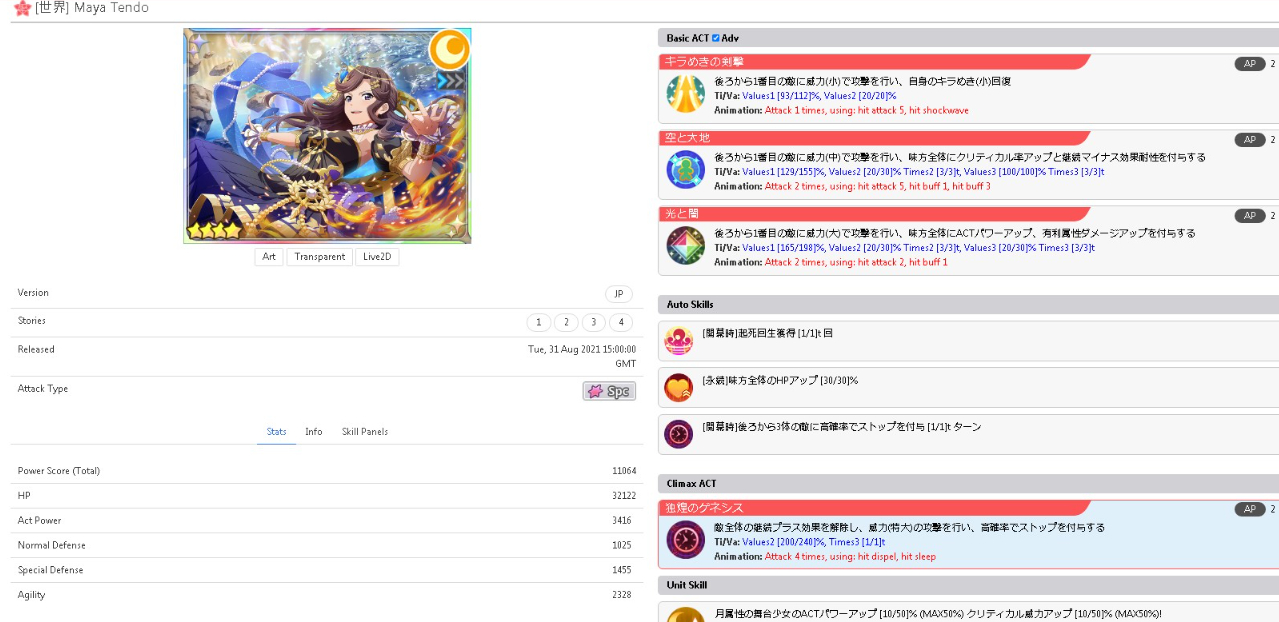Viewport: 1279px width, 622px height.
Task: Click the 光と闇 skill icon
Action: click(x=686, y=246)
